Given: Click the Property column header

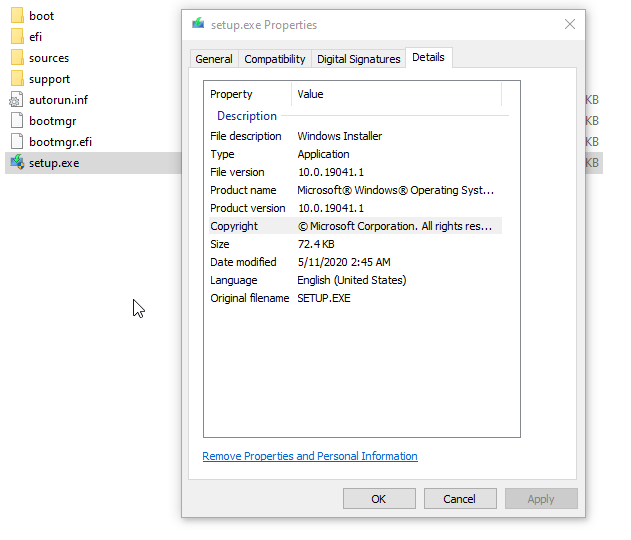Looking at the screenshot, I should coord(248,94).
